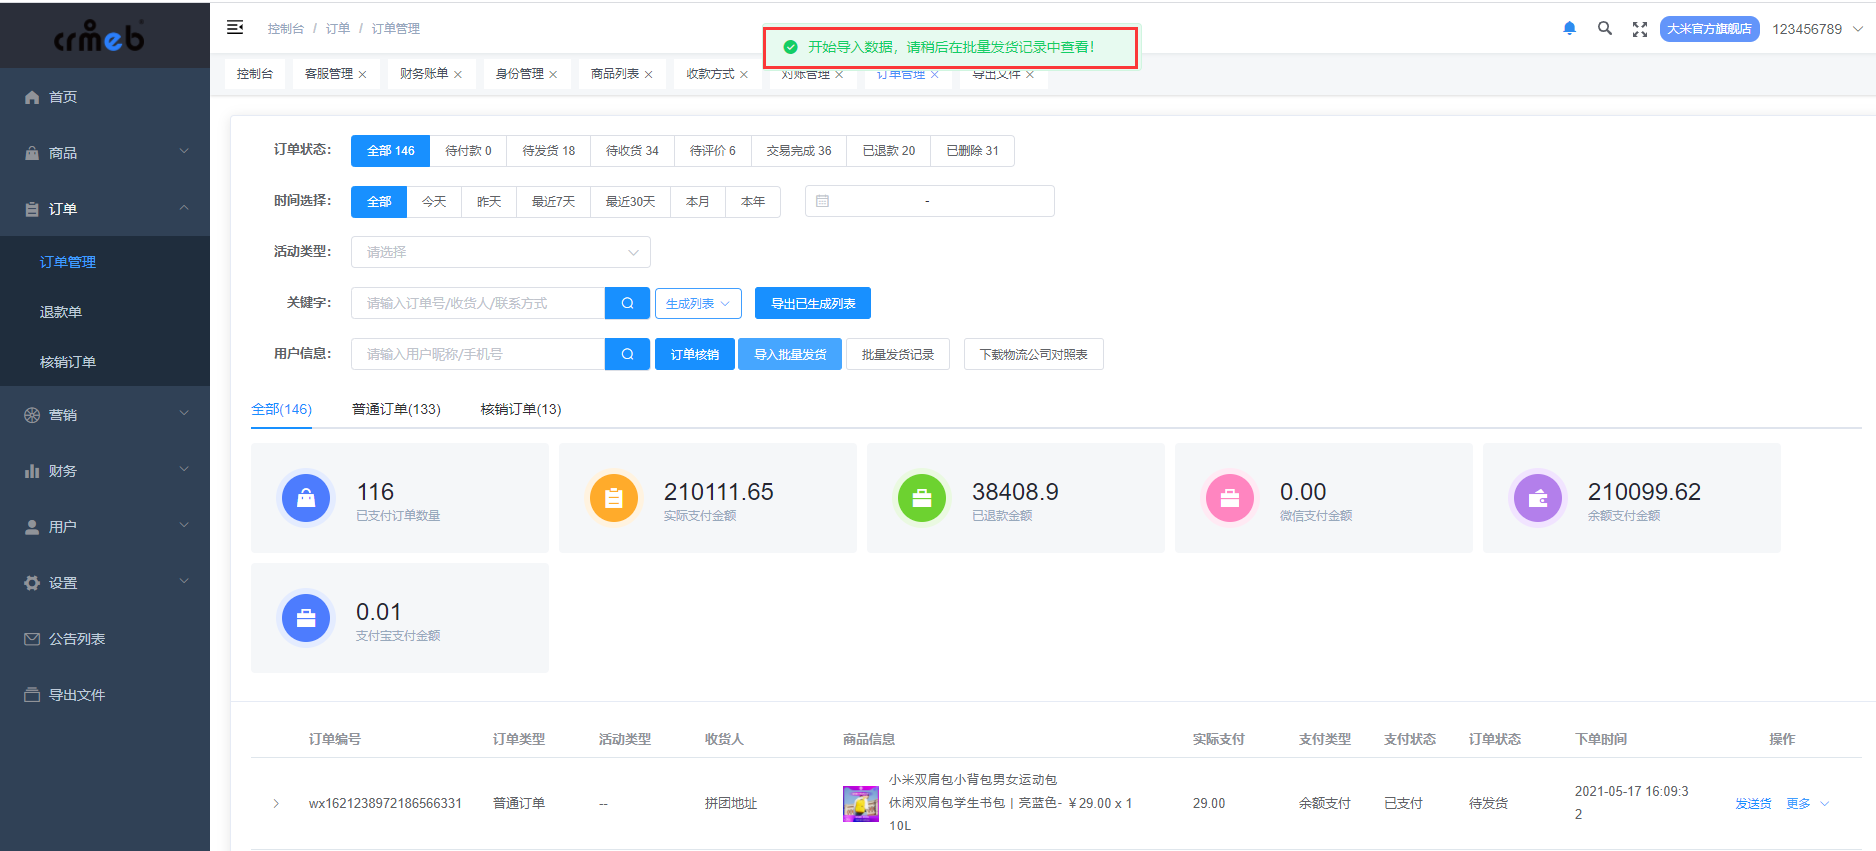
Task: Focus the 订单号 keyword input field
Action: point(478,303)
